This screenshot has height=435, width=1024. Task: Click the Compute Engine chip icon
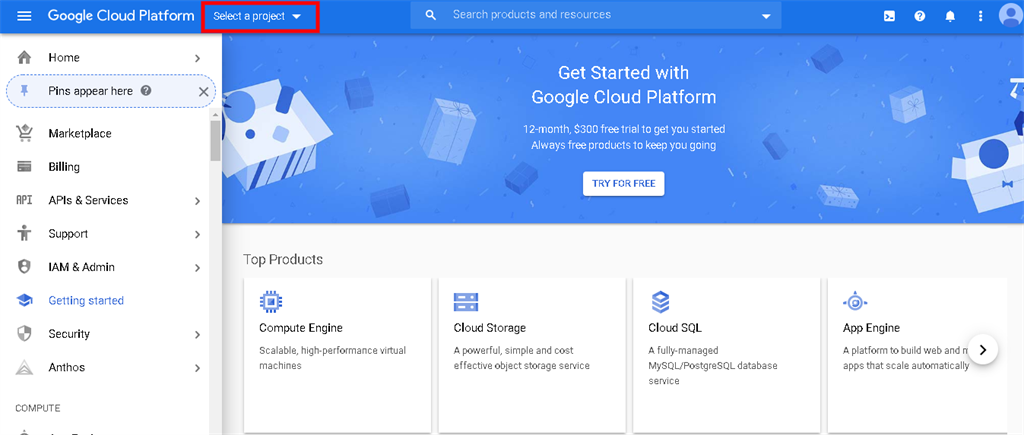coord(271,301)
